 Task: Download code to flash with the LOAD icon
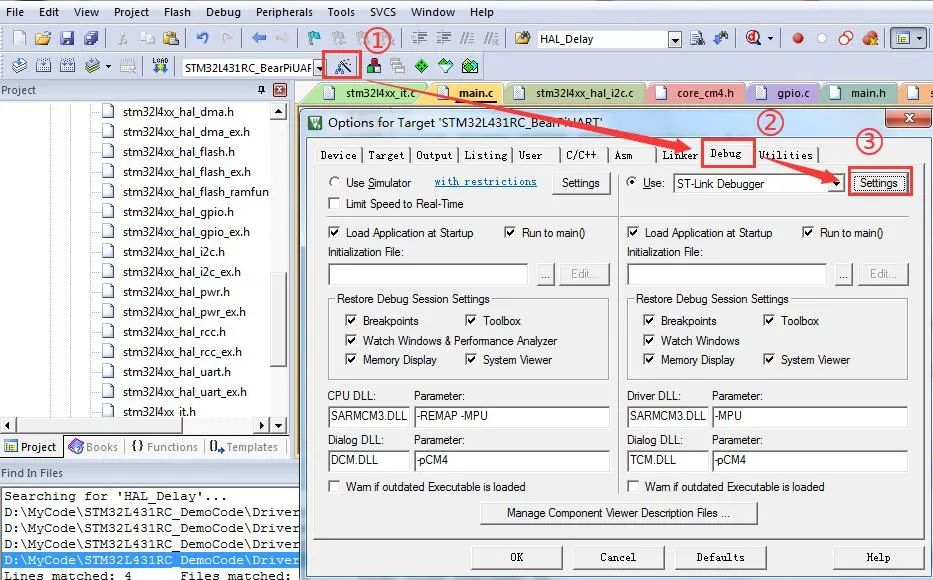(x=160, y=65)
